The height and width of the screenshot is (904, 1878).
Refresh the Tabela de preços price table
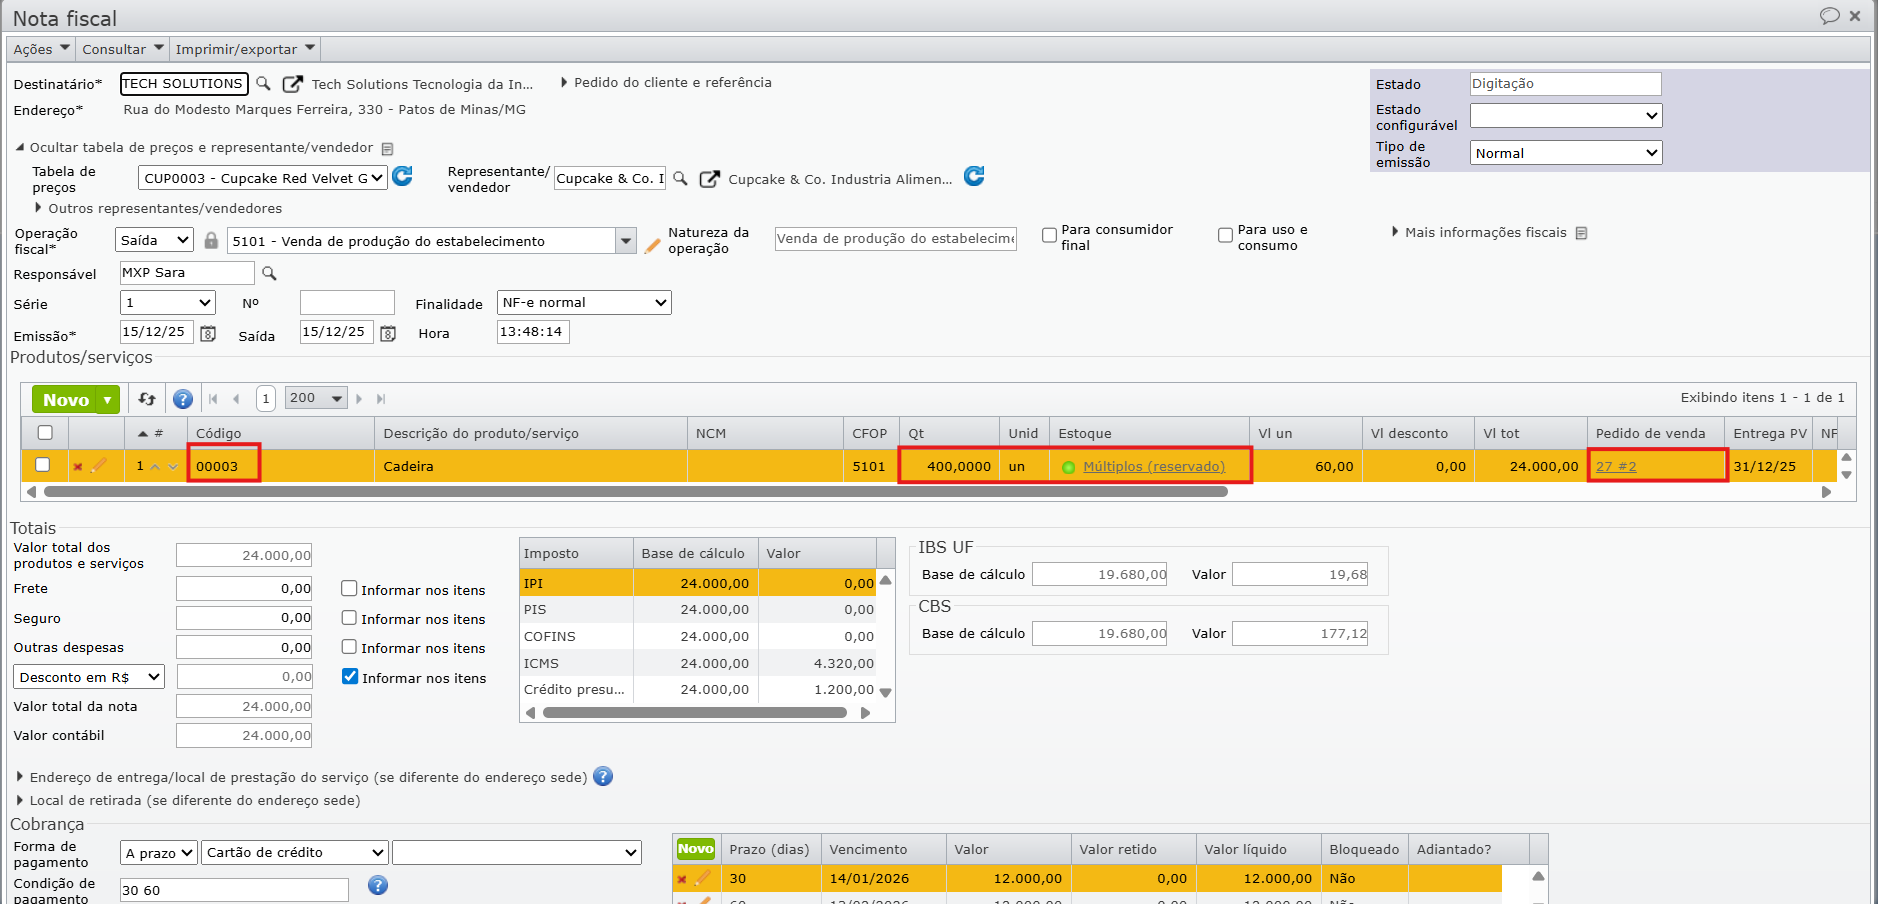403,177
